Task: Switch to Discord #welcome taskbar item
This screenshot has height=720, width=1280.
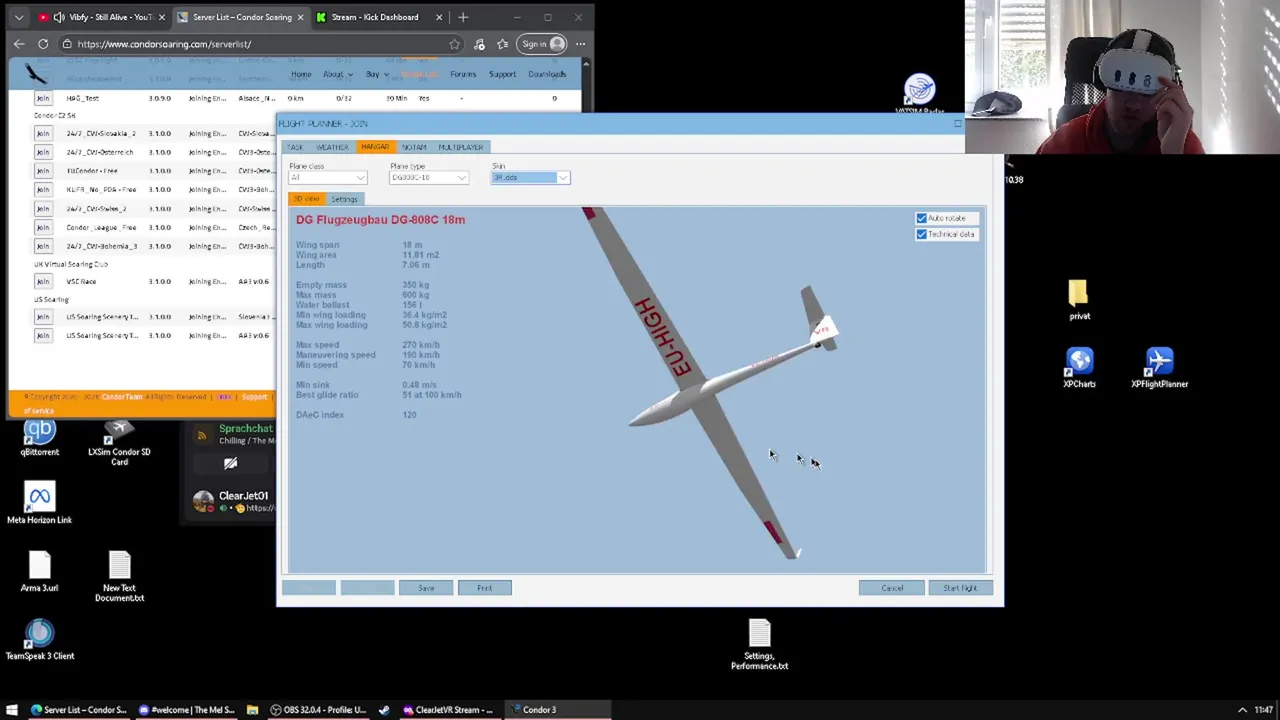Action: pos(187,710)
